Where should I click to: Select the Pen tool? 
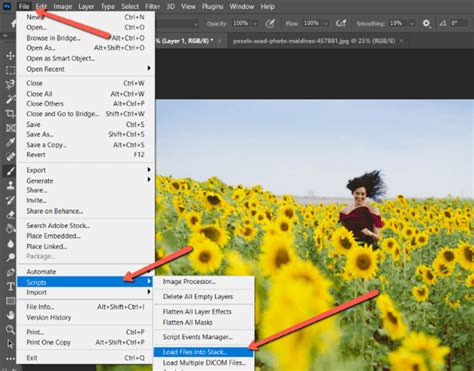(10, 272)
